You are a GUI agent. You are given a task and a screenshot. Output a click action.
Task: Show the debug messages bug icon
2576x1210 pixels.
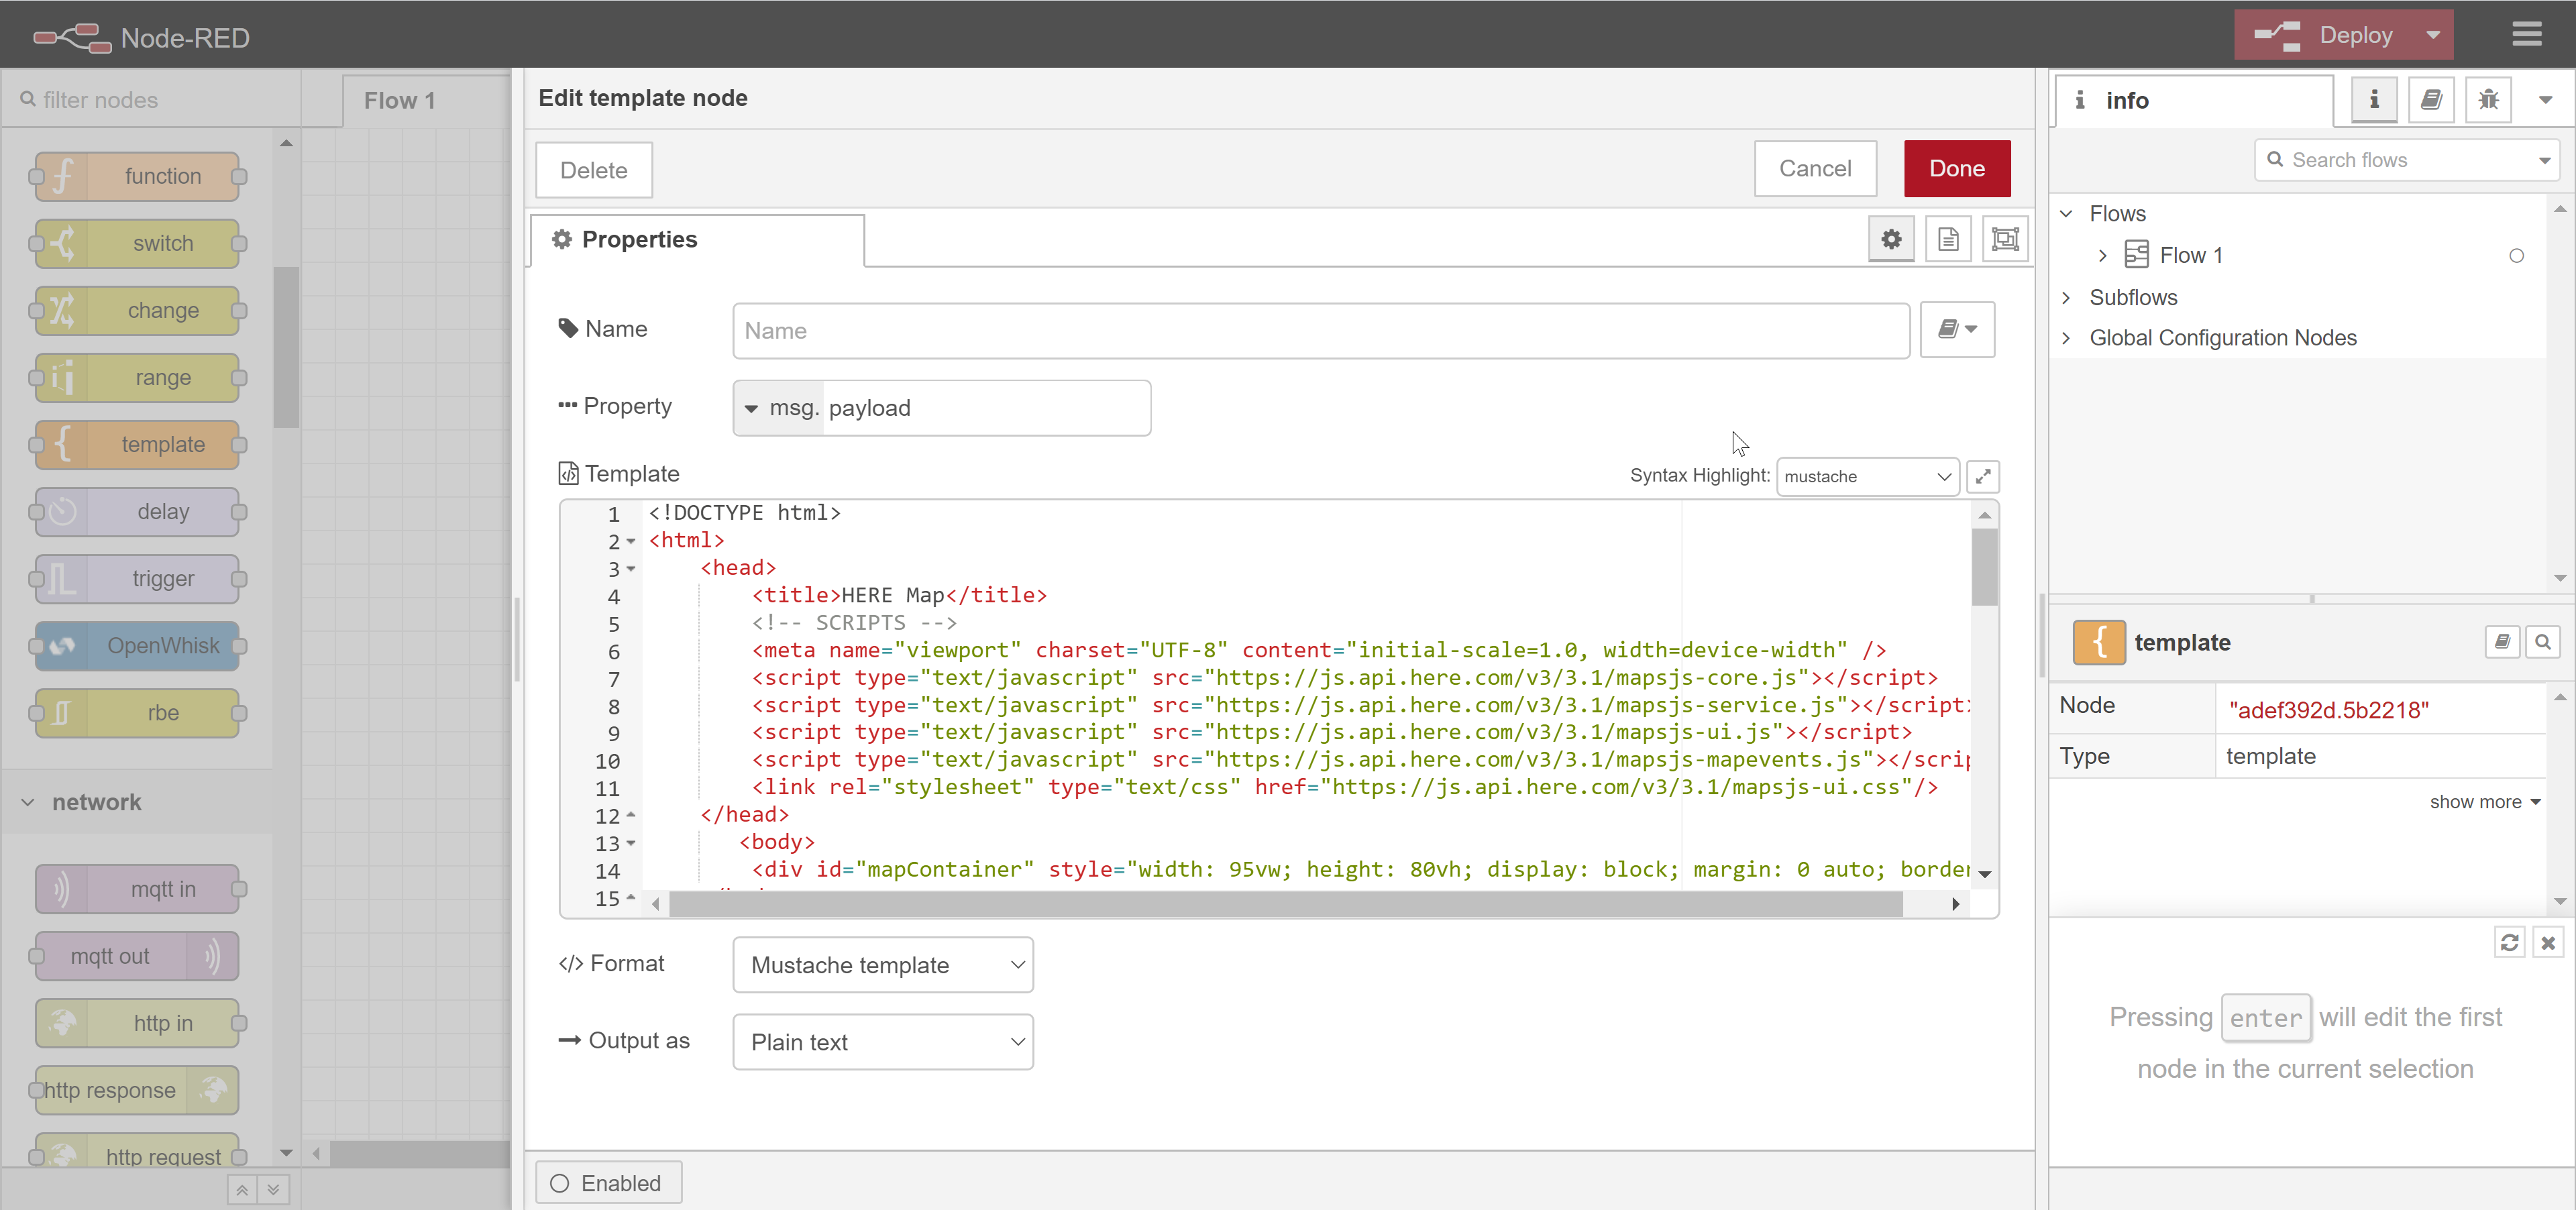click(2488, 100)
